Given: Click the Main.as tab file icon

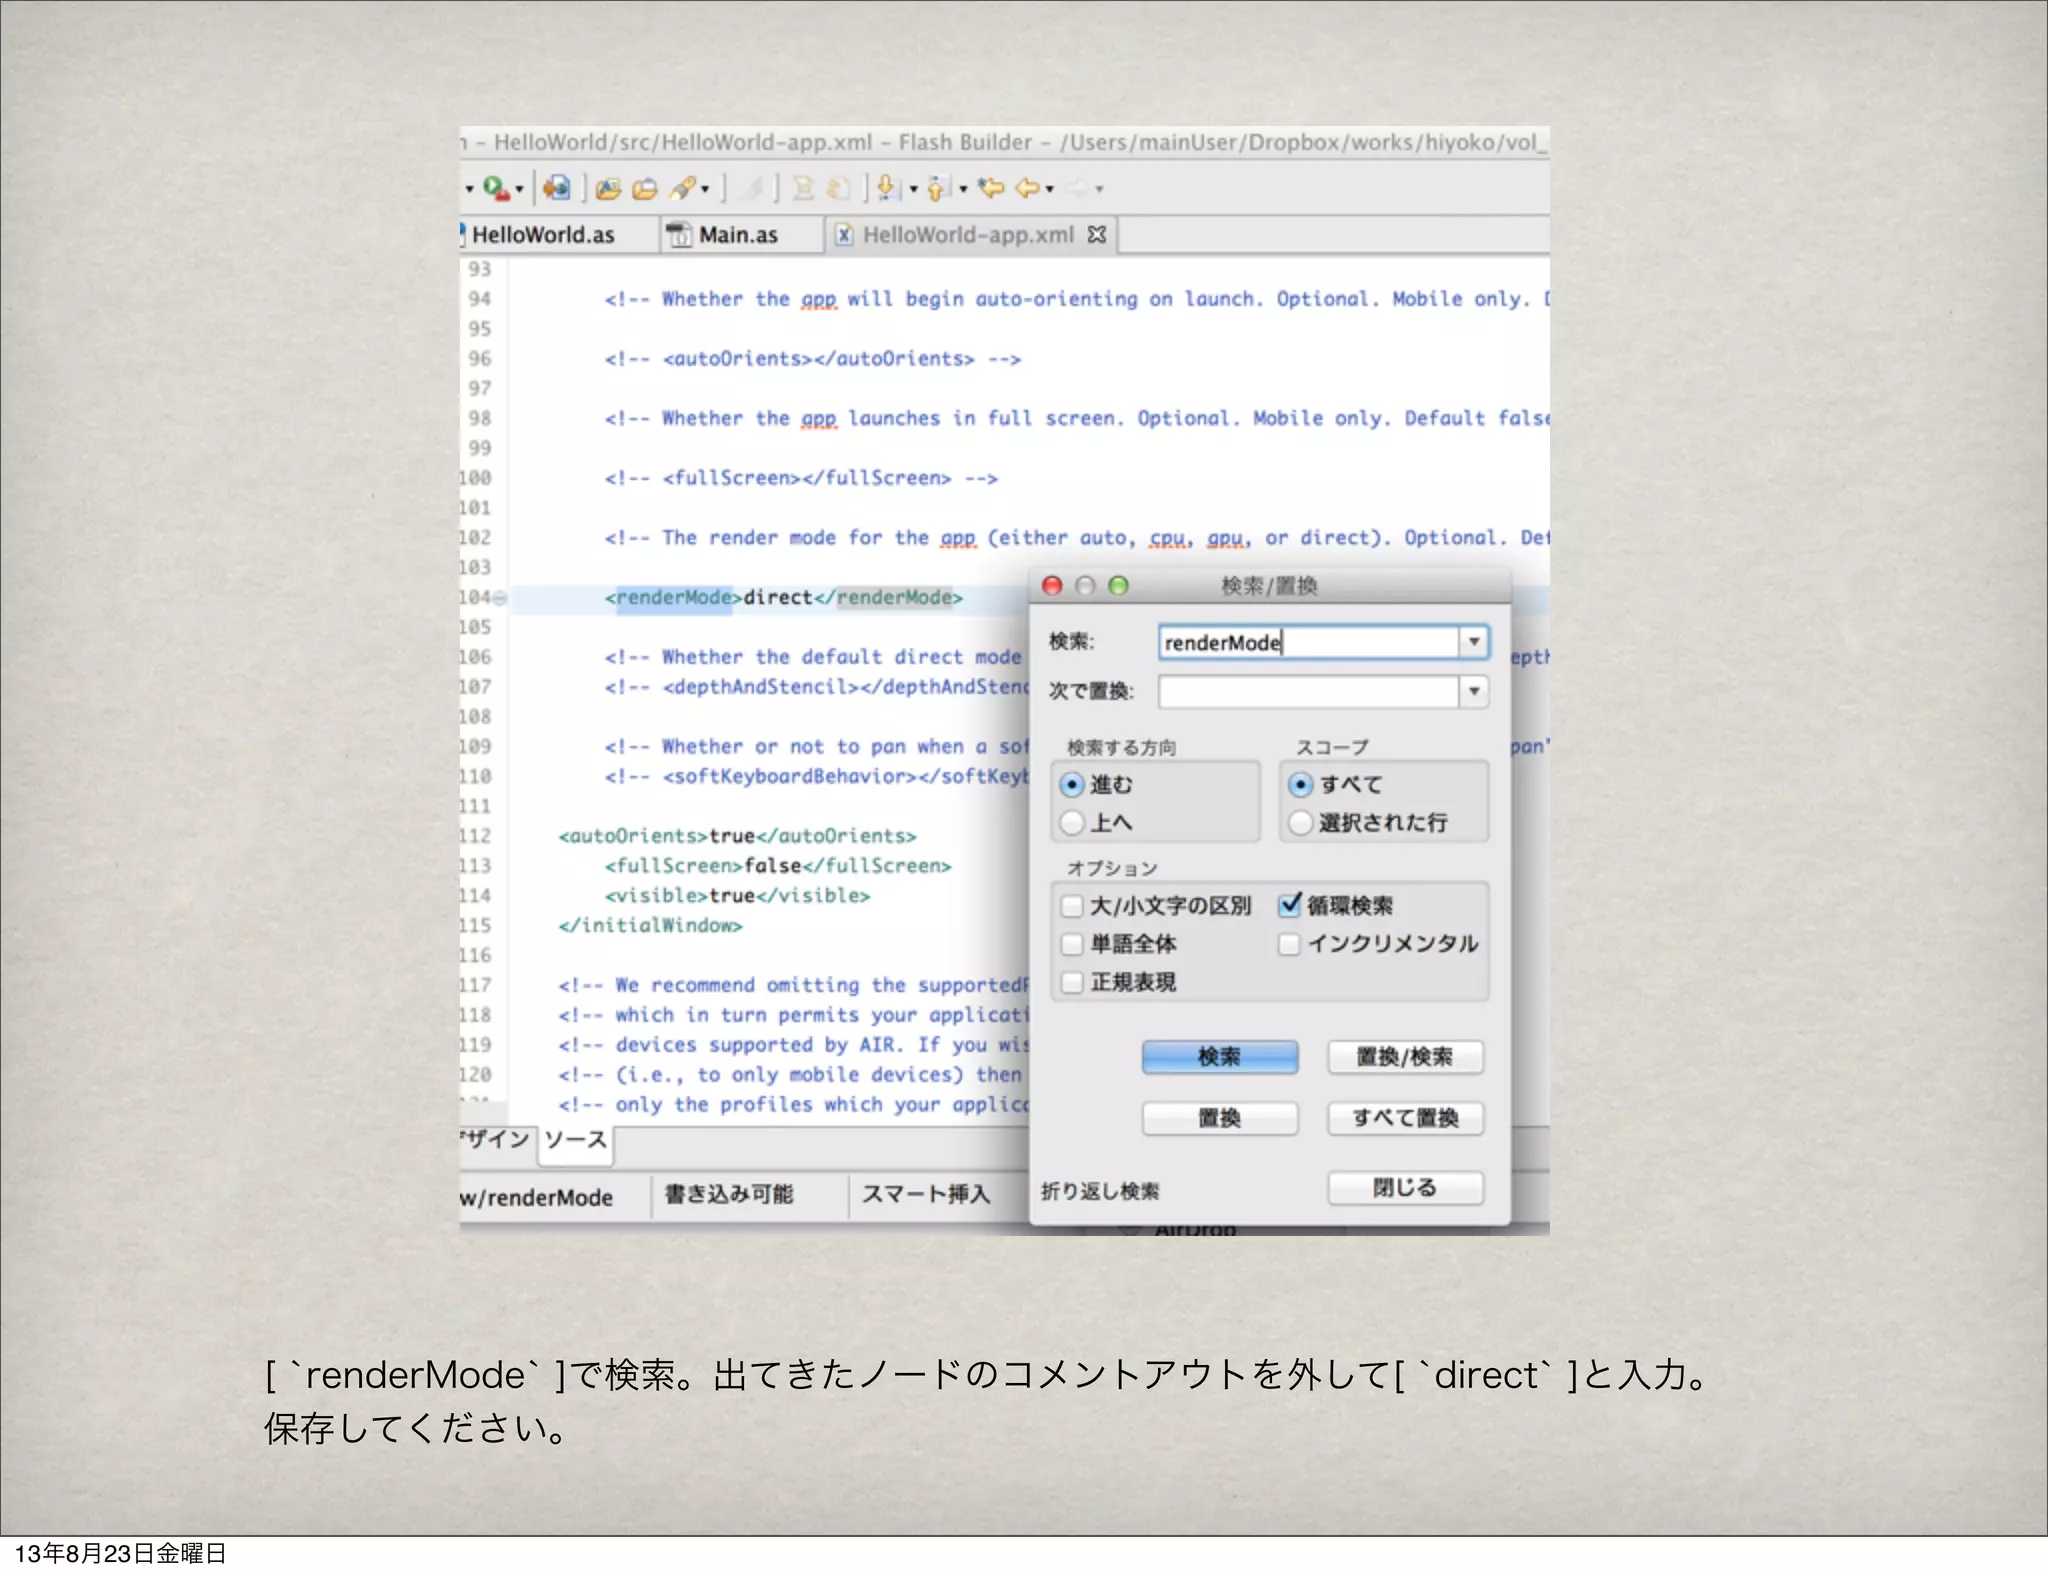Looking at the screenshot, I should click(x=680, y=235).
